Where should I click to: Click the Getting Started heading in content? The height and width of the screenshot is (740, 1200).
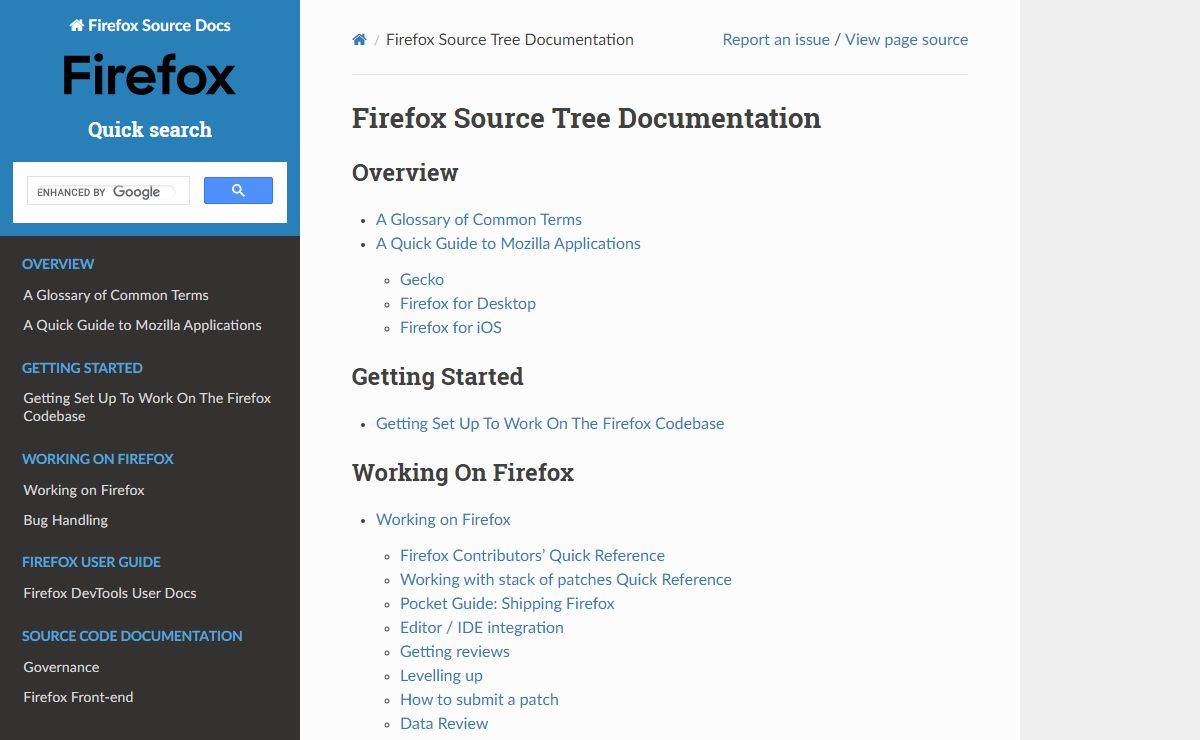tap(438, 376)
